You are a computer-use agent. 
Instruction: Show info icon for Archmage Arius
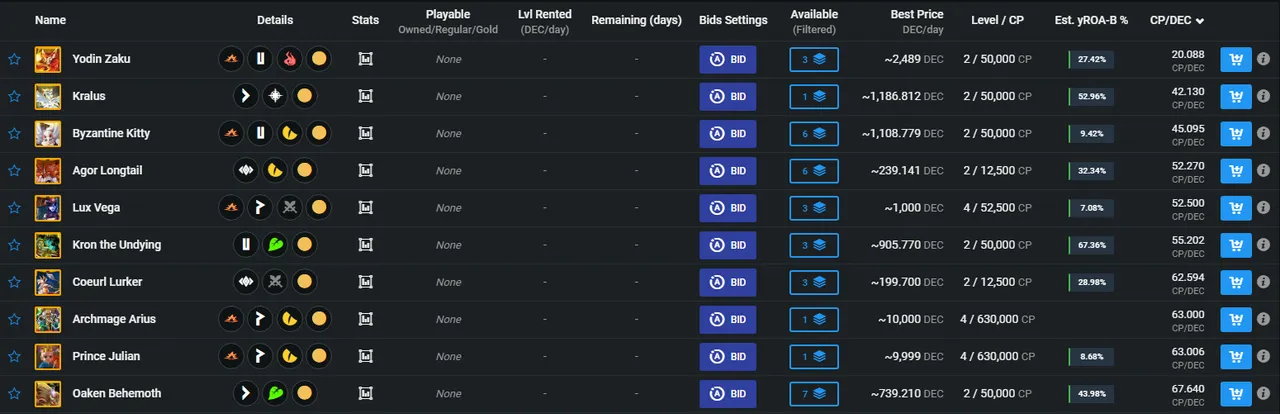[x=1264, y=320]
